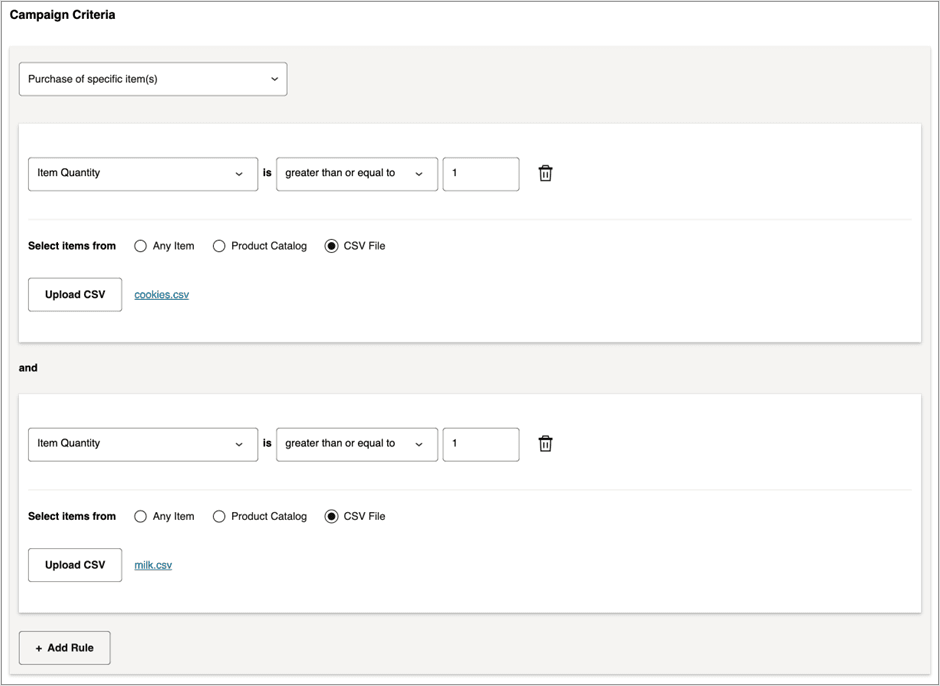Select 'Any Item' radio in first rule
The image size is (940, 686).
141,246
